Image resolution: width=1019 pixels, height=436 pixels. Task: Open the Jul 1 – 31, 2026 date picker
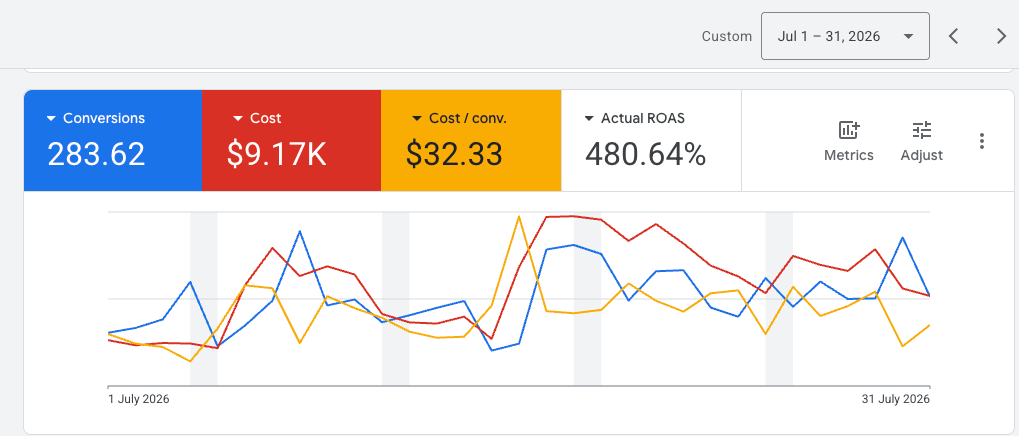click(x=845, y=36)
